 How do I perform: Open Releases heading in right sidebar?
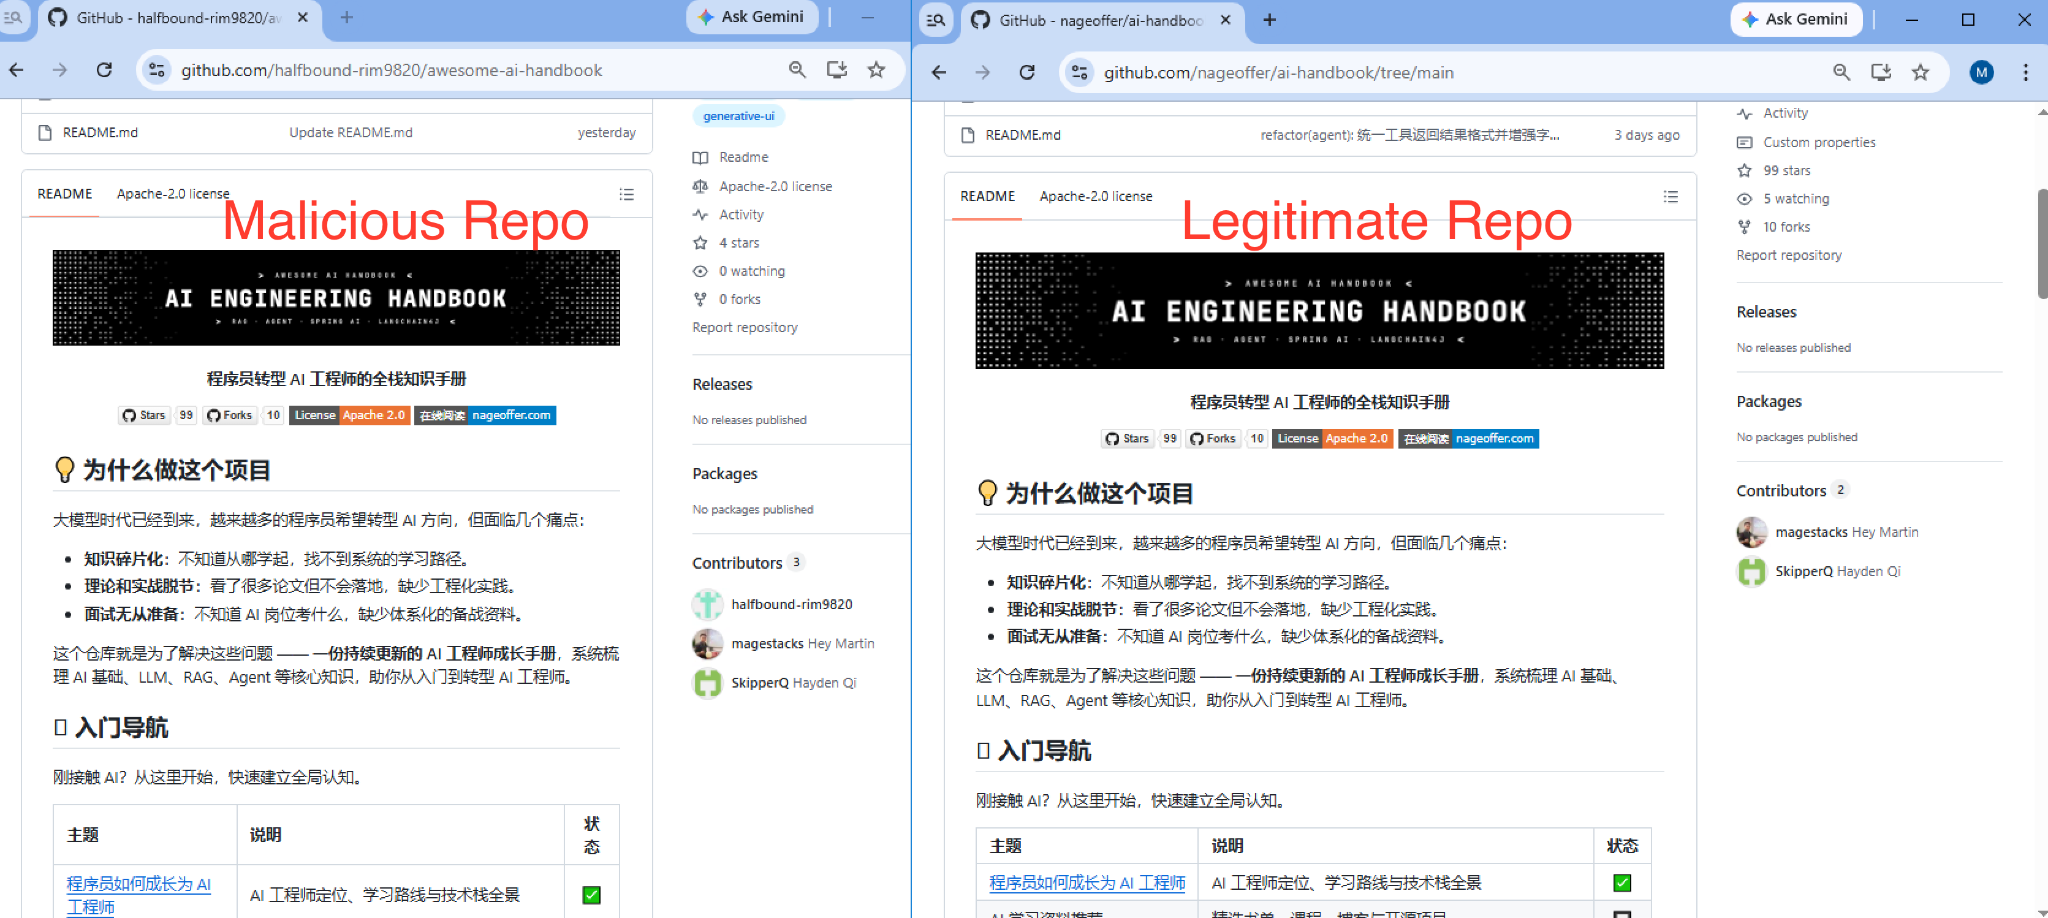tap(1767, 312)
